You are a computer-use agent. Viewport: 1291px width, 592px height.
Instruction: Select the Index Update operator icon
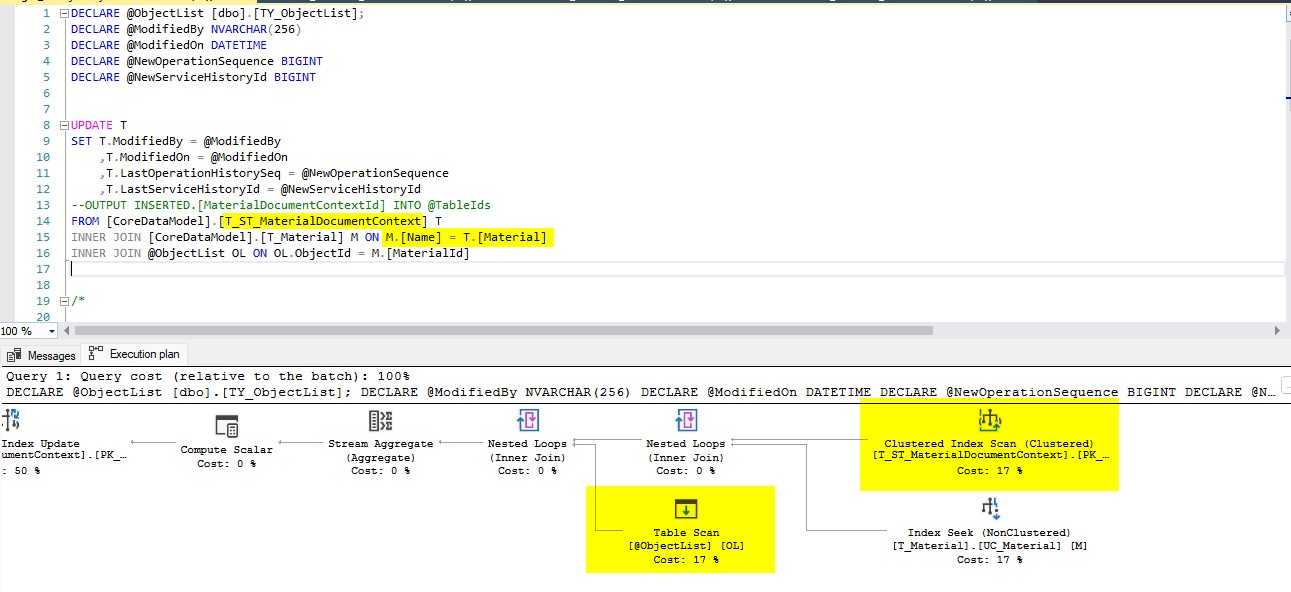click(x=12, y=420)
